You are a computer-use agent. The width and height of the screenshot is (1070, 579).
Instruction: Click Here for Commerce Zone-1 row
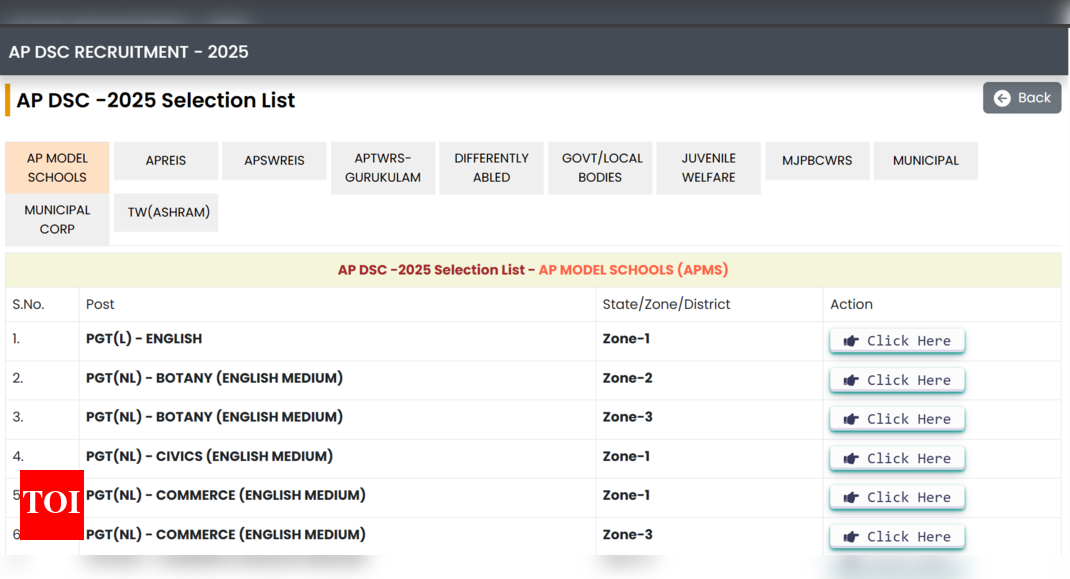pos(897,498)
